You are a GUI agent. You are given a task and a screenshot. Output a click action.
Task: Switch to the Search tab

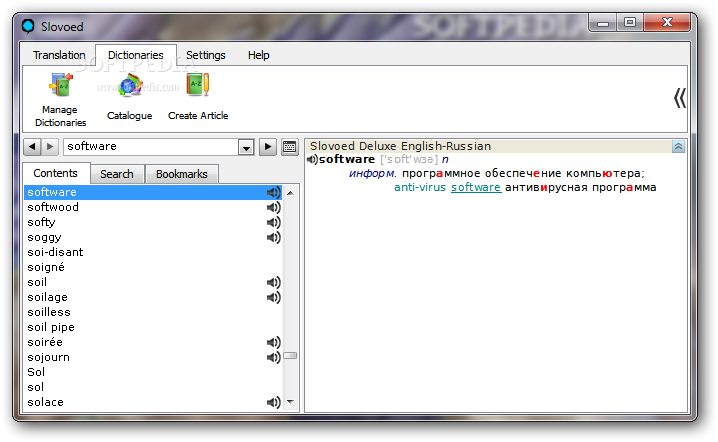click(x=117, y=174)
